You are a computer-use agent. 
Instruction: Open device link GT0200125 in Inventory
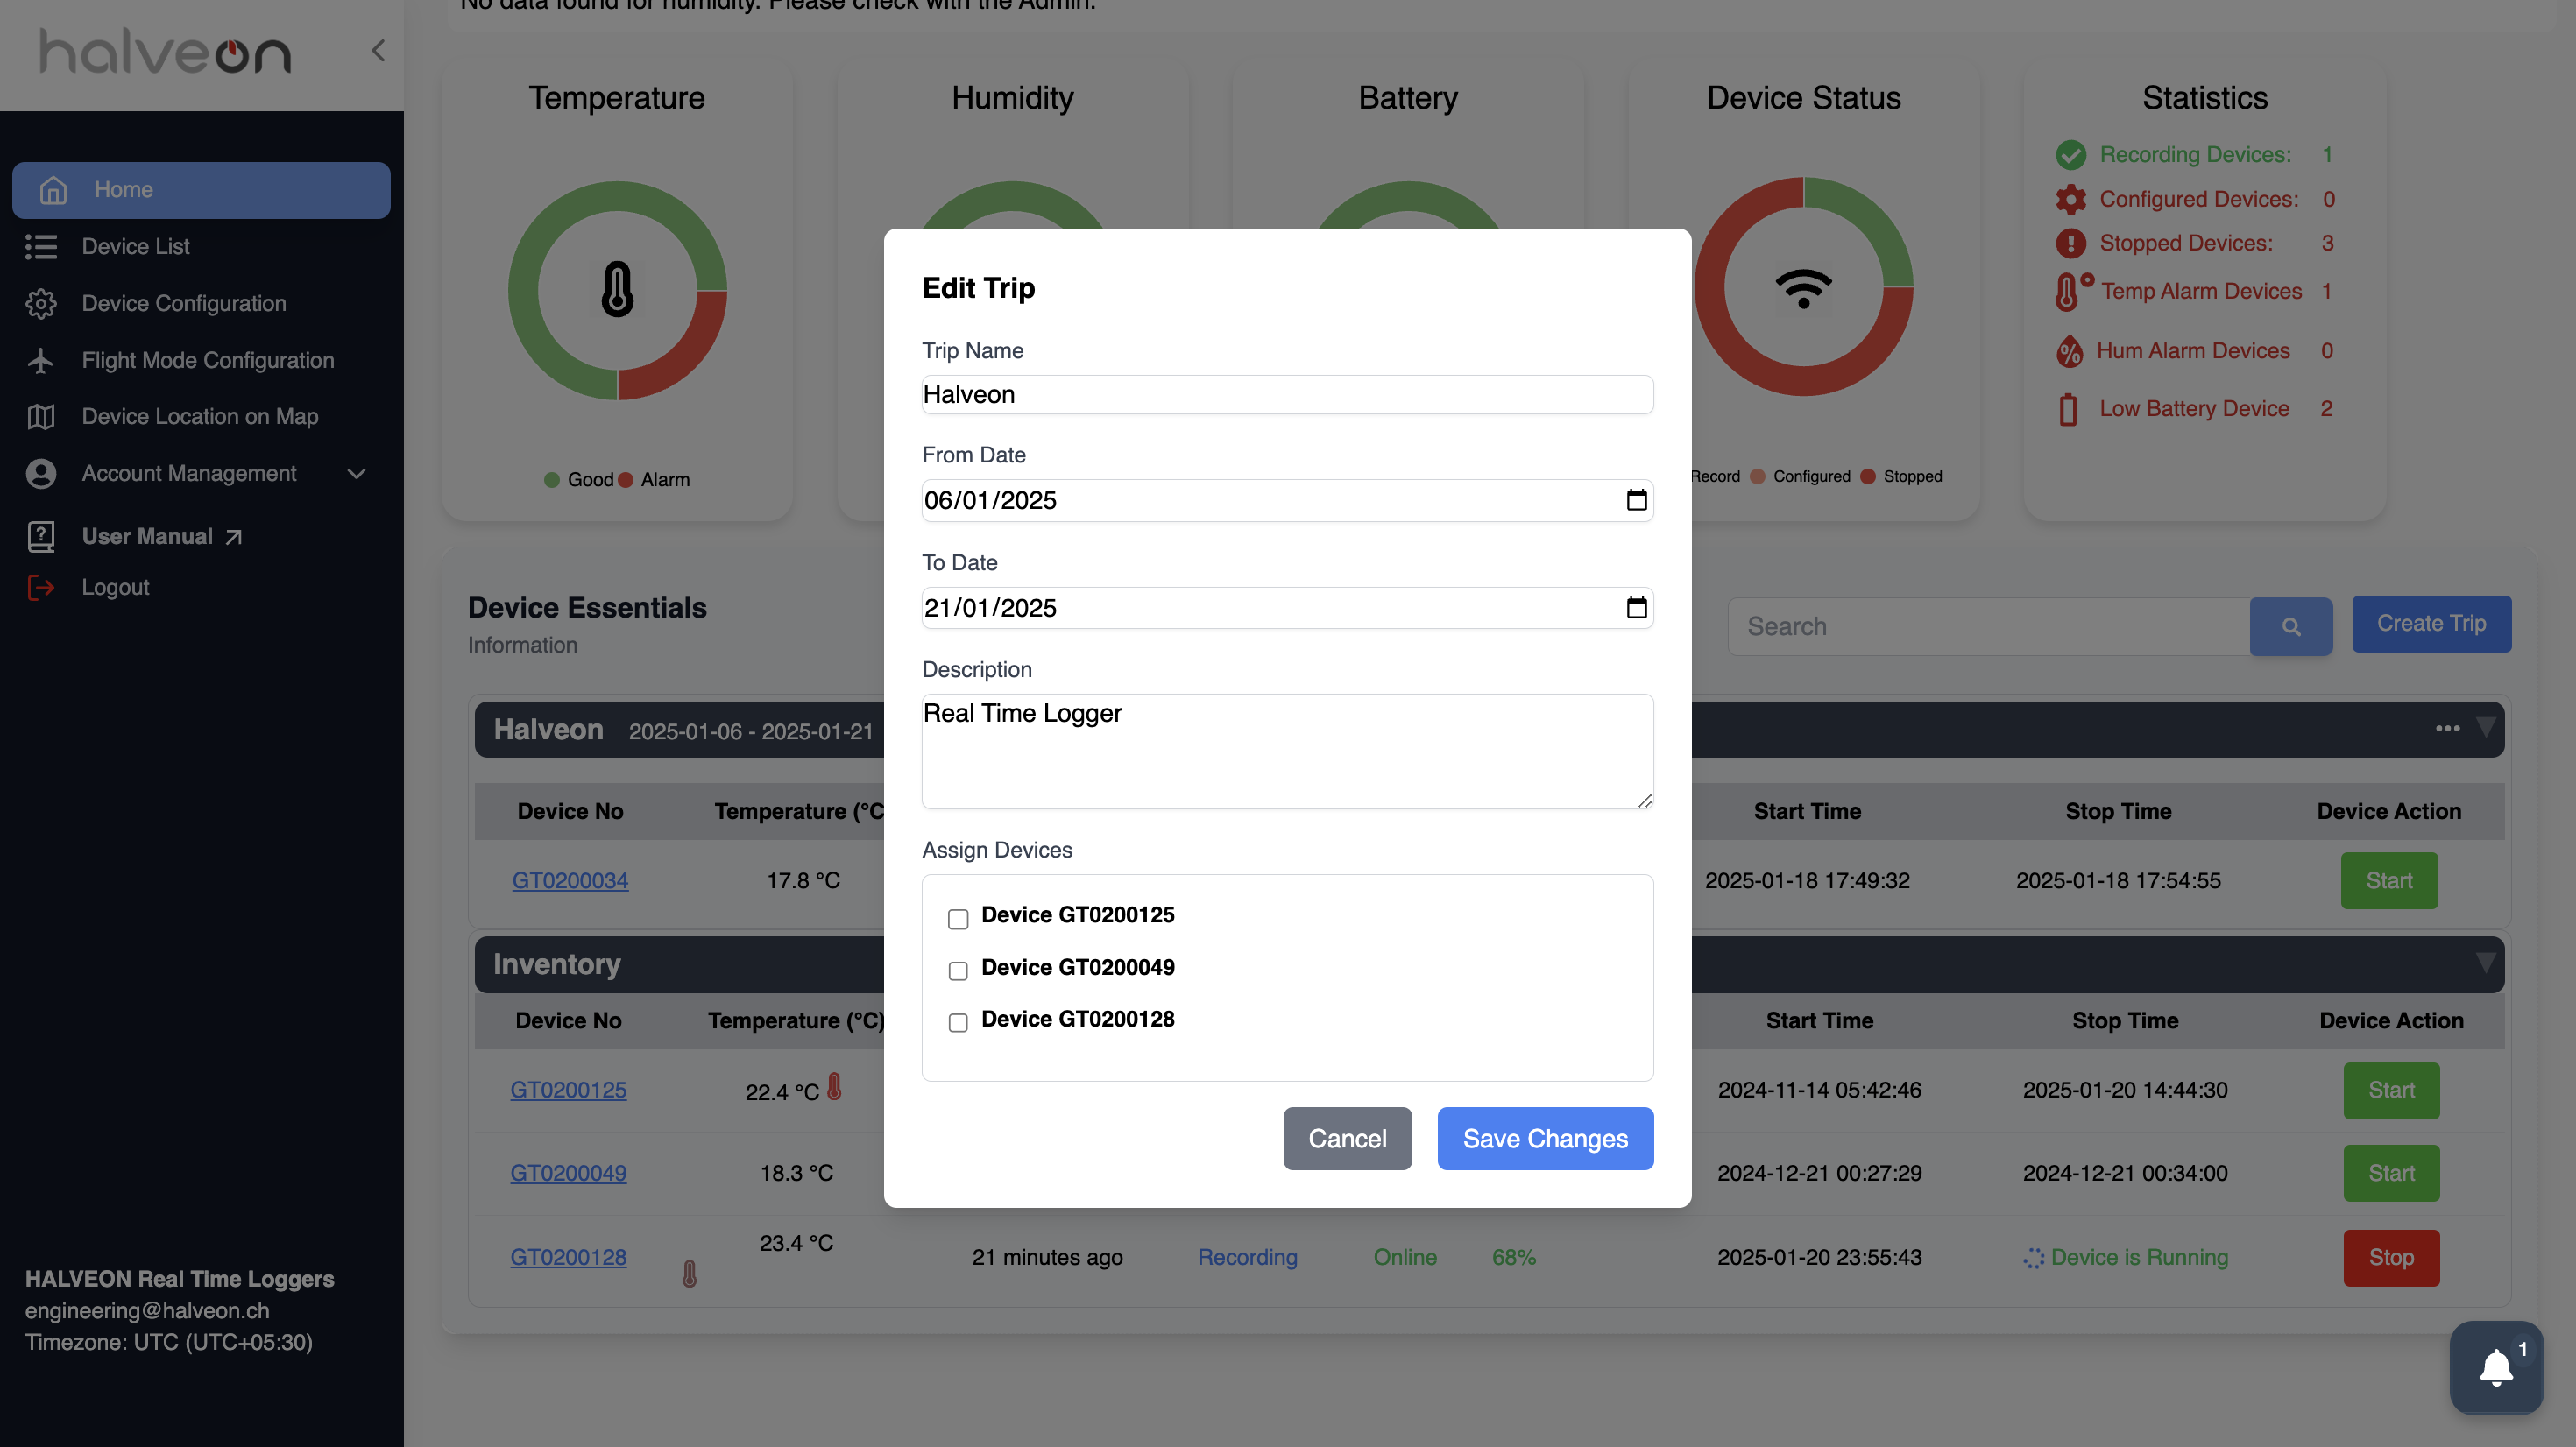coord(568,1090)
